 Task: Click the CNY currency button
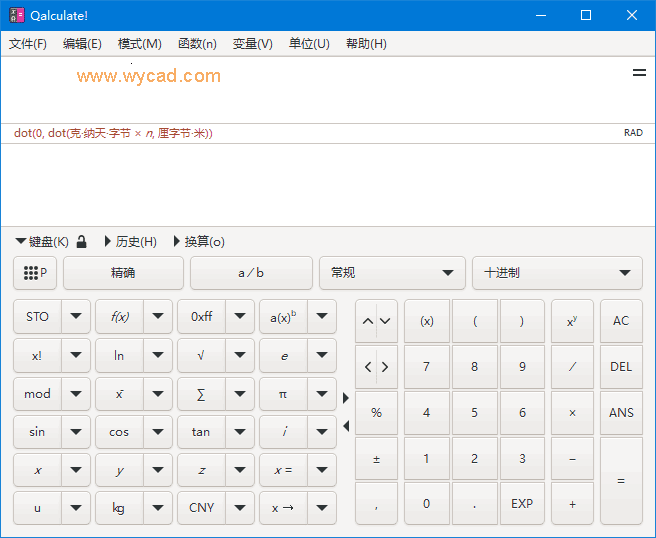[201, 508]
